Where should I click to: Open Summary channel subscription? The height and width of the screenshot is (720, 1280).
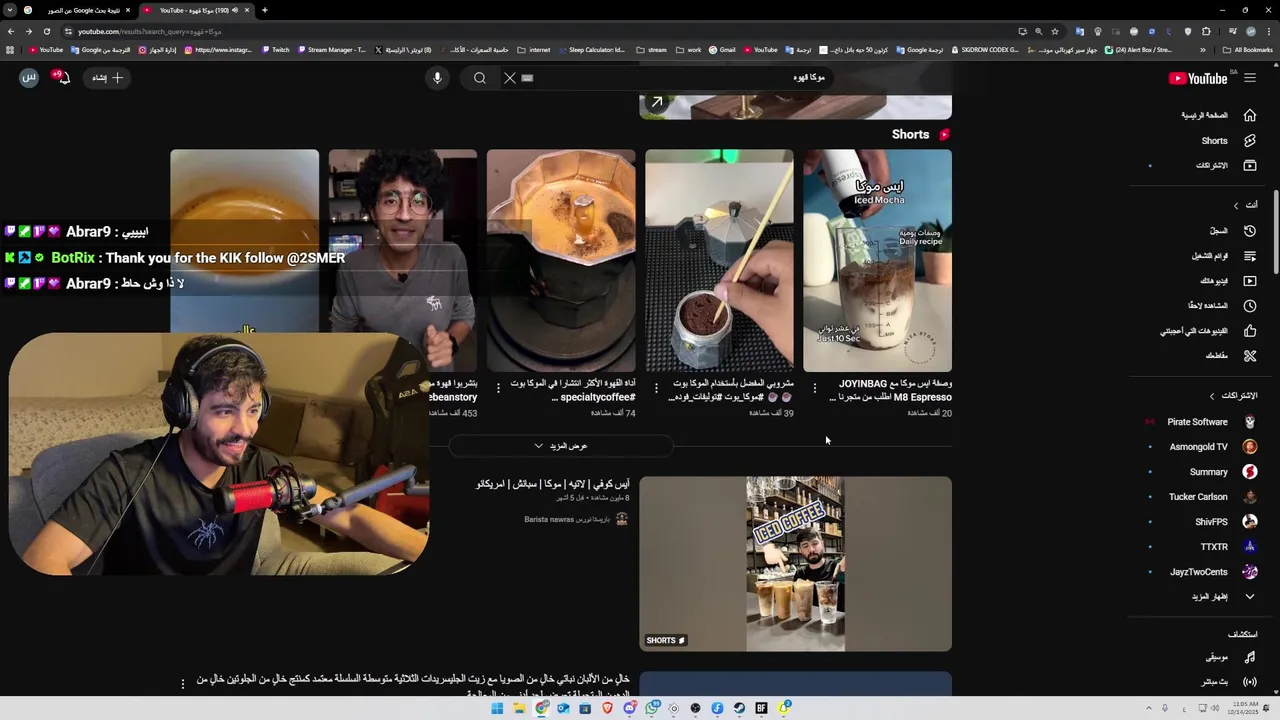(1200, 472)
